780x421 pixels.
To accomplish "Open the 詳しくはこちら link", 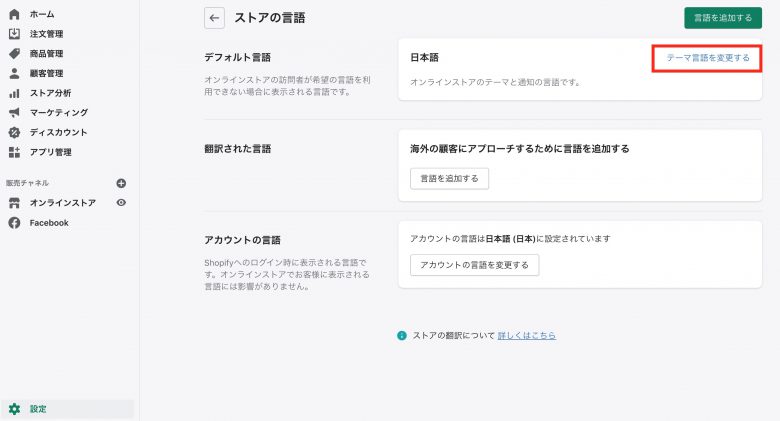I will [x=527, y=335].
